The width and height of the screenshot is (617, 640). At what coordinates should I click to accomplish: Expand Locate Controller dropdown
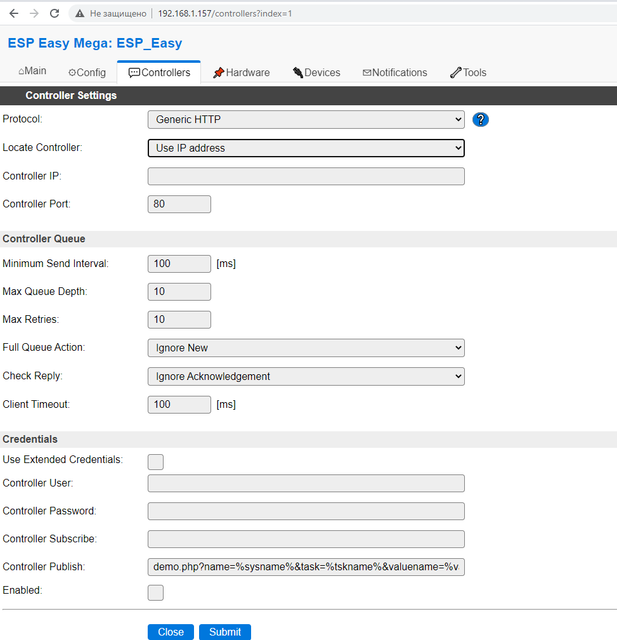coord(306,148)
